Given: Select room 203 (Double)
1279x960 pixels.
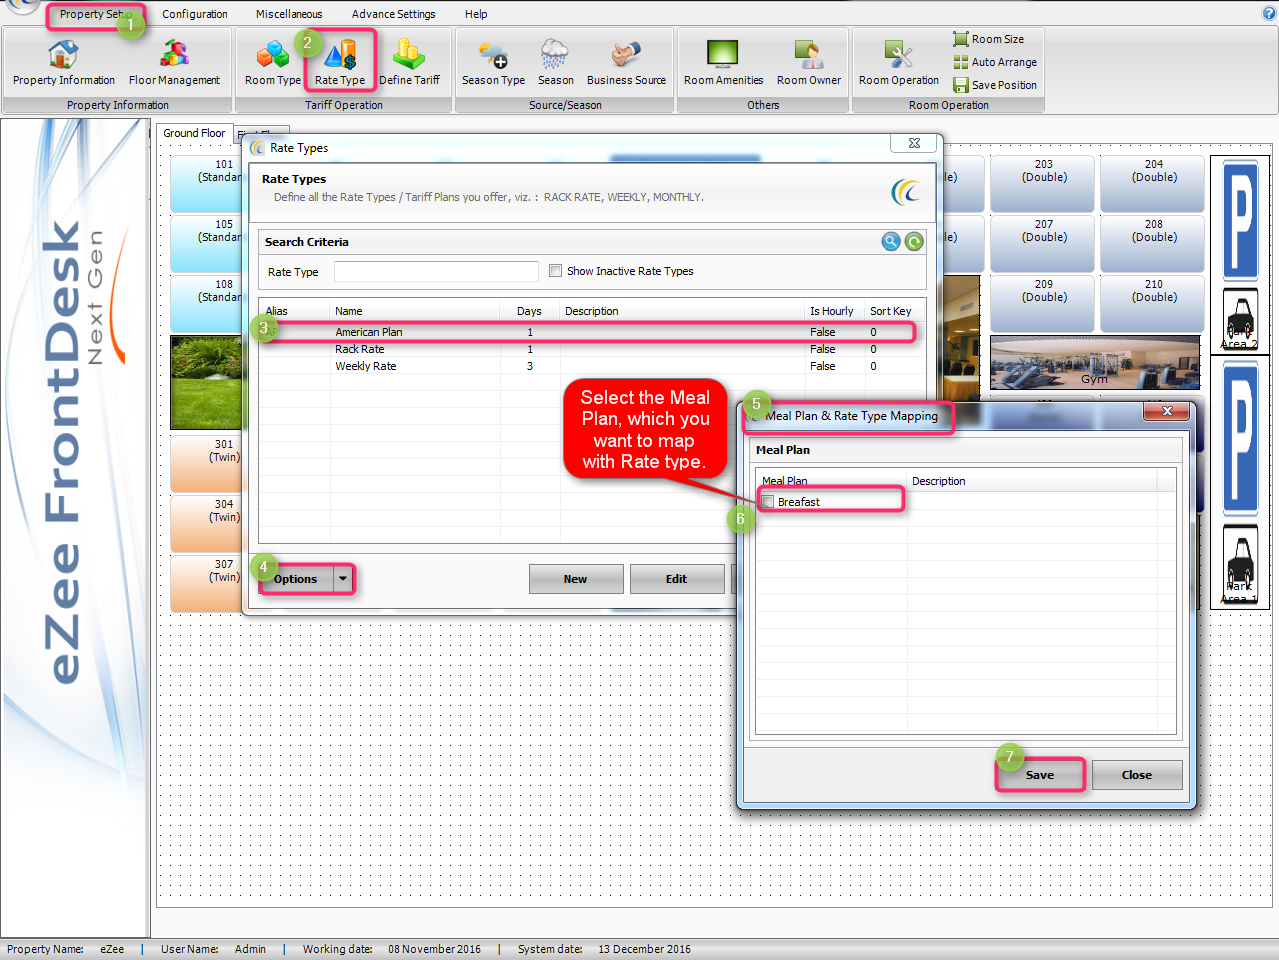Looking at the screenshot, I should [x=1044, y=182].
